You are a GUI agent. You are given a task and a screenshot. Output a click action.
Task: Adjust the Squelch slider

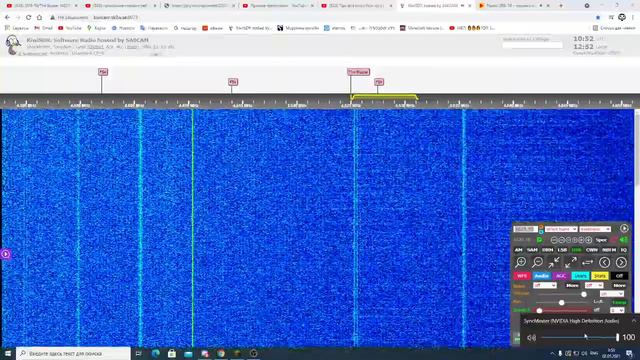[562, 311]
